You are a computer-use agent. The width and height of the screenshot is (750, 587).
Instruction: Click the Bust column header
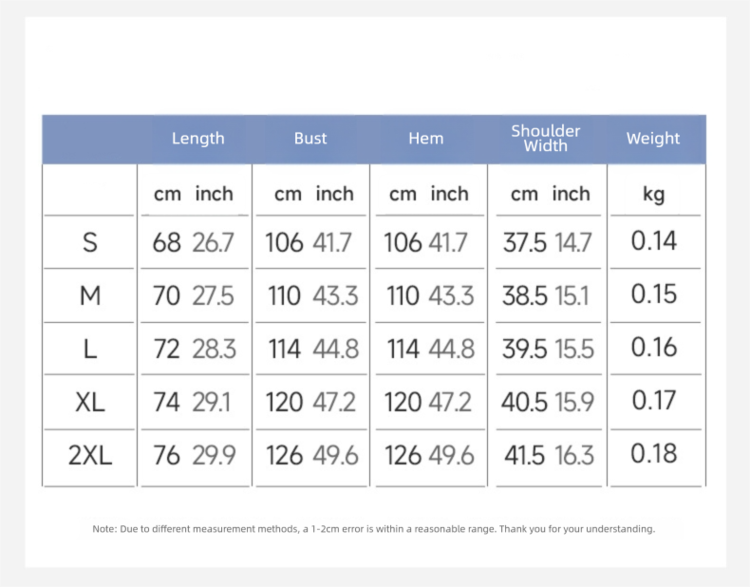click(310, 139)
